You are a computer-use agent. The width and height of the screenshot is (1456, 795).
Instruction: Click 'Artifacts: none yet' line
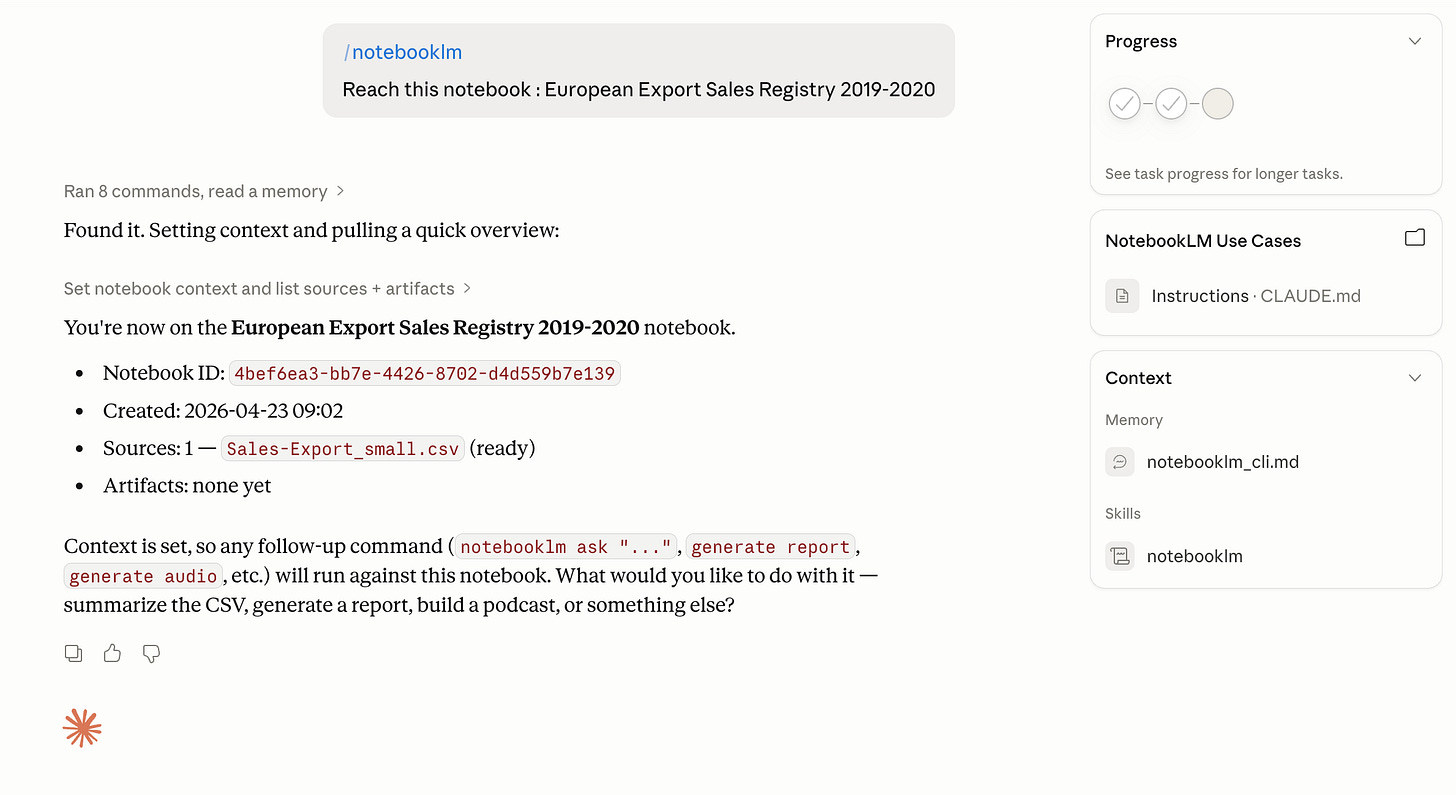[187, 486]
